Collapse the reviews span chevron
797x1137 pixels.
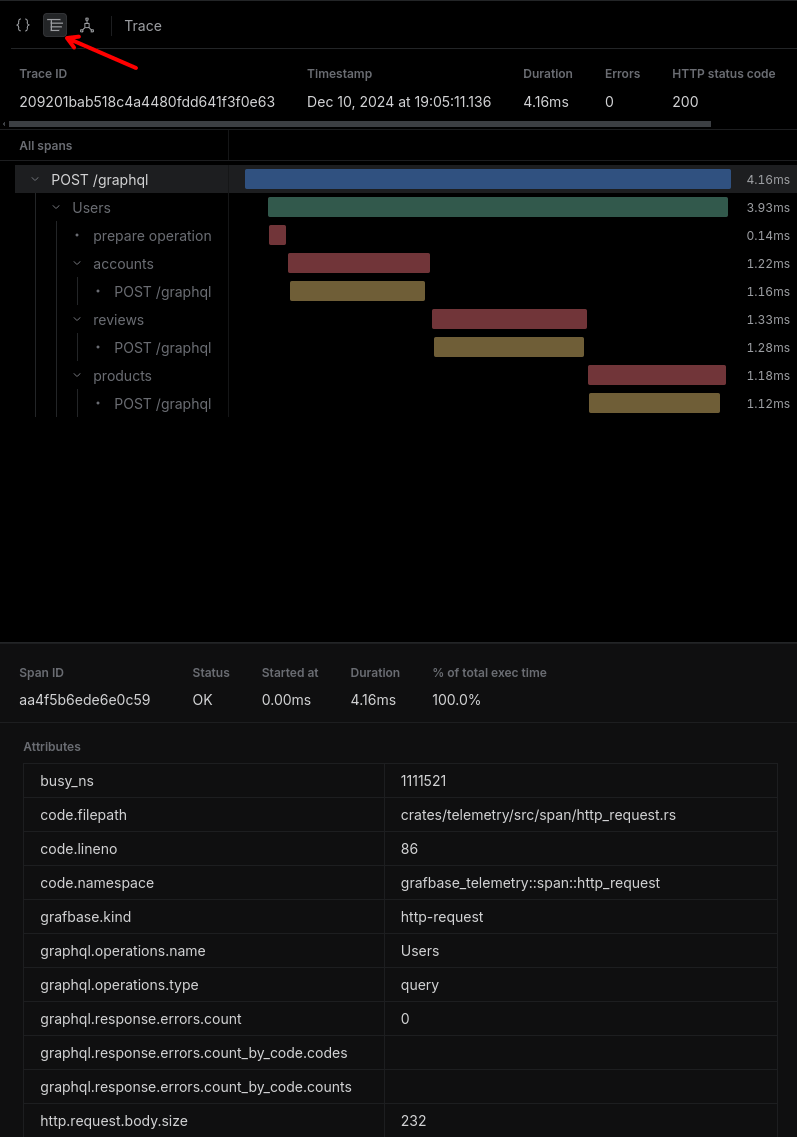(77, 320)
